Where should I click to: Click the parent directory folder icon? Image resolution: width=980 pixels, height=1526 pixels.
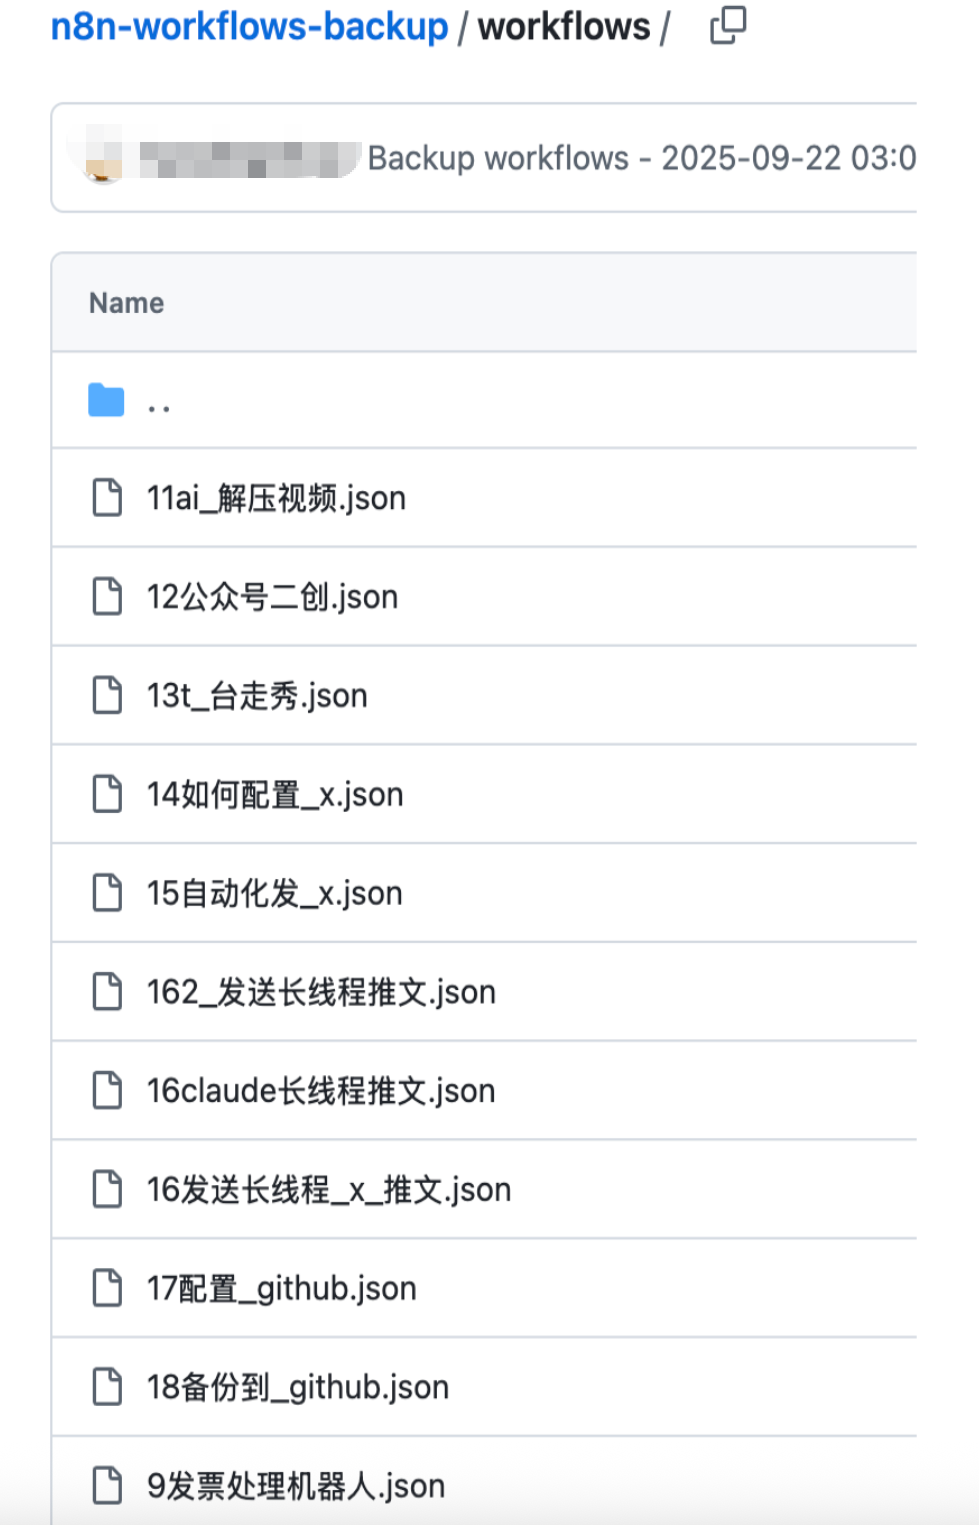click(106, 400)
